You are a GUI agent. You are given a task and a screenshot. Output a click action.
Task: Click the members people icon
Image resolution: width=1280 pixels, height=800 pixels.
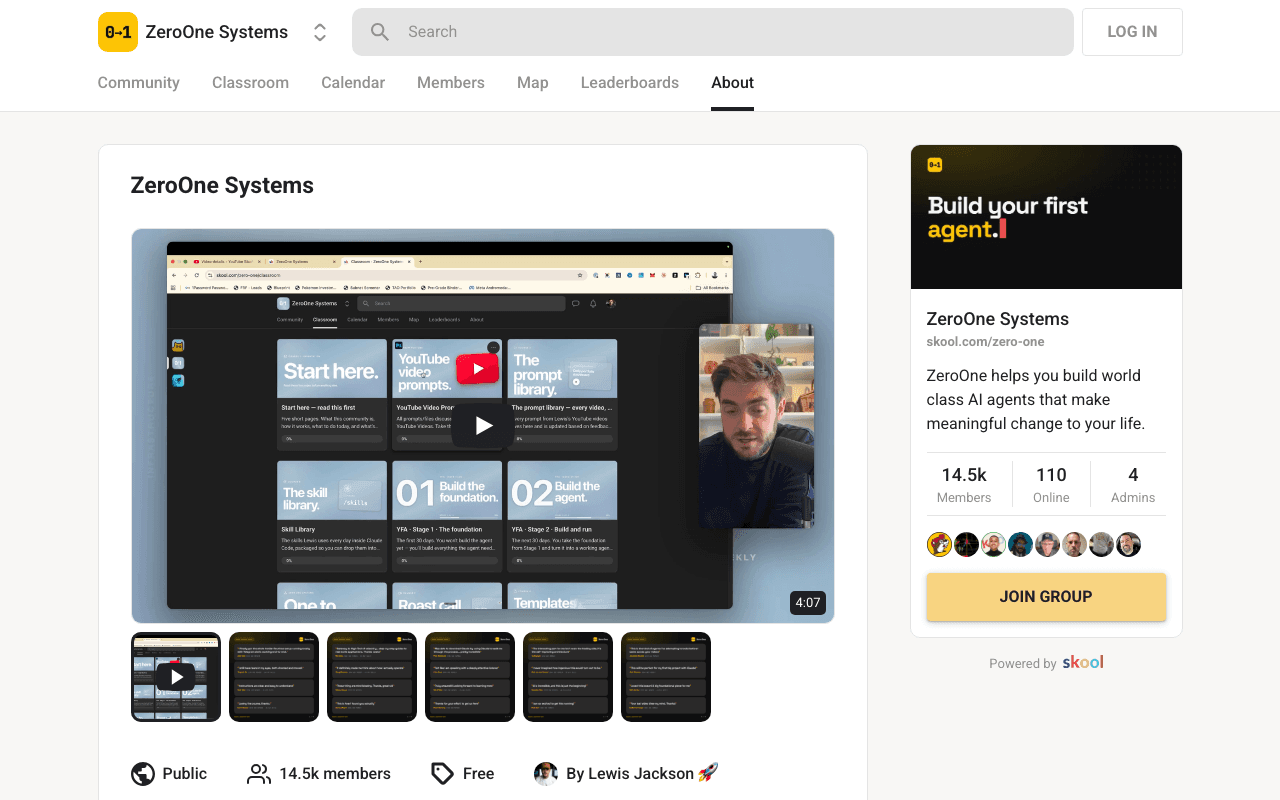[259, 774]
